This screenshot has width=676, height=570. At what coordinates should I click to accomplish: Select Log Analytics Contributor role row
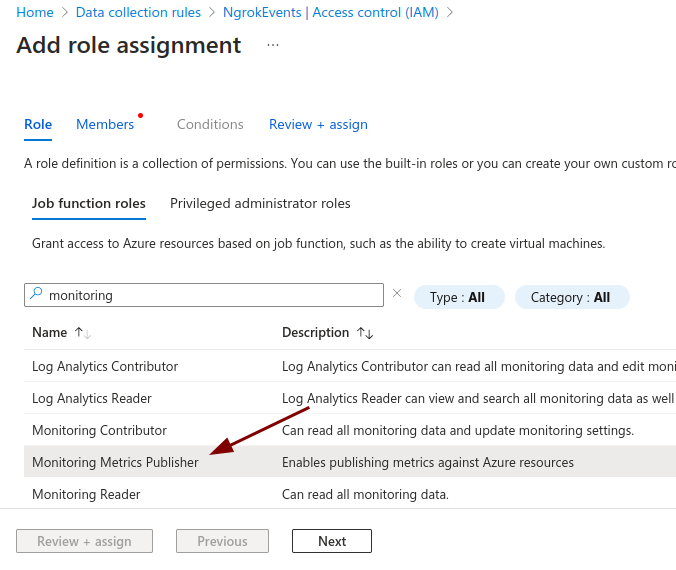coord(105,366)
